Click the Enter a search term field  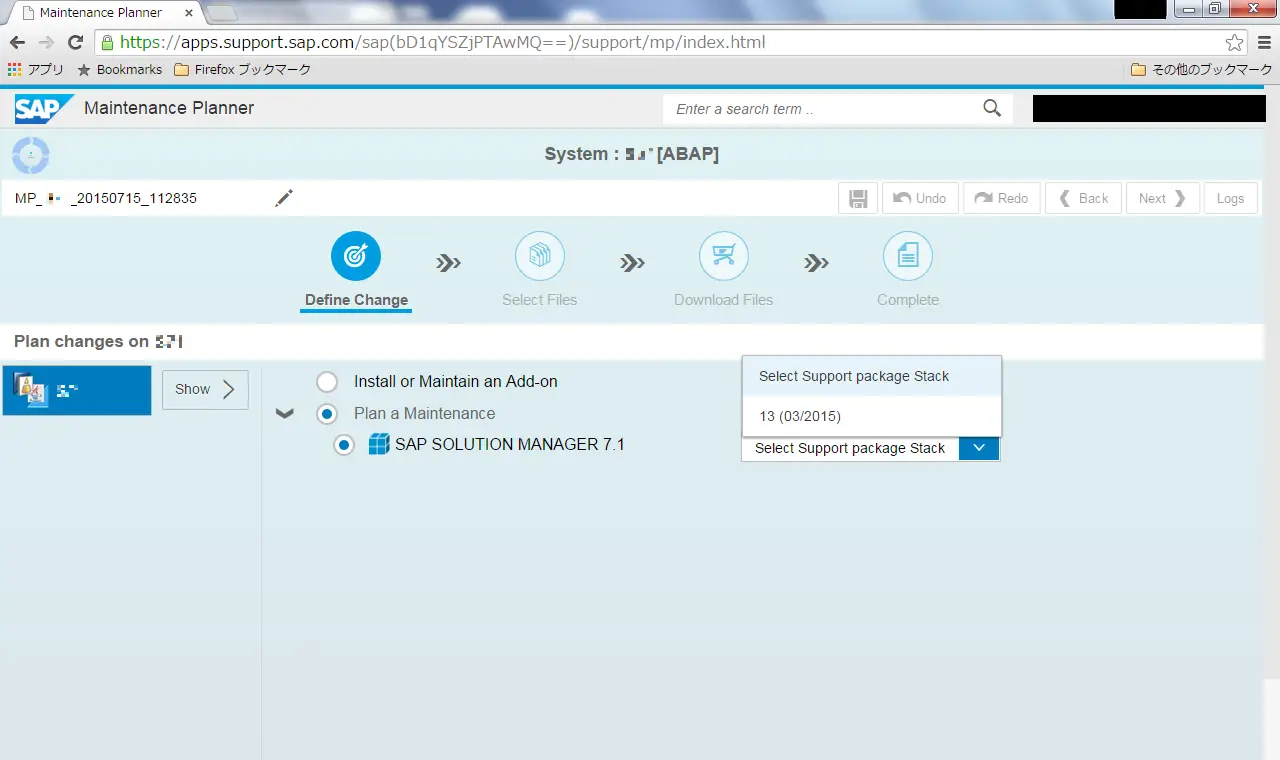coord(820,109)
